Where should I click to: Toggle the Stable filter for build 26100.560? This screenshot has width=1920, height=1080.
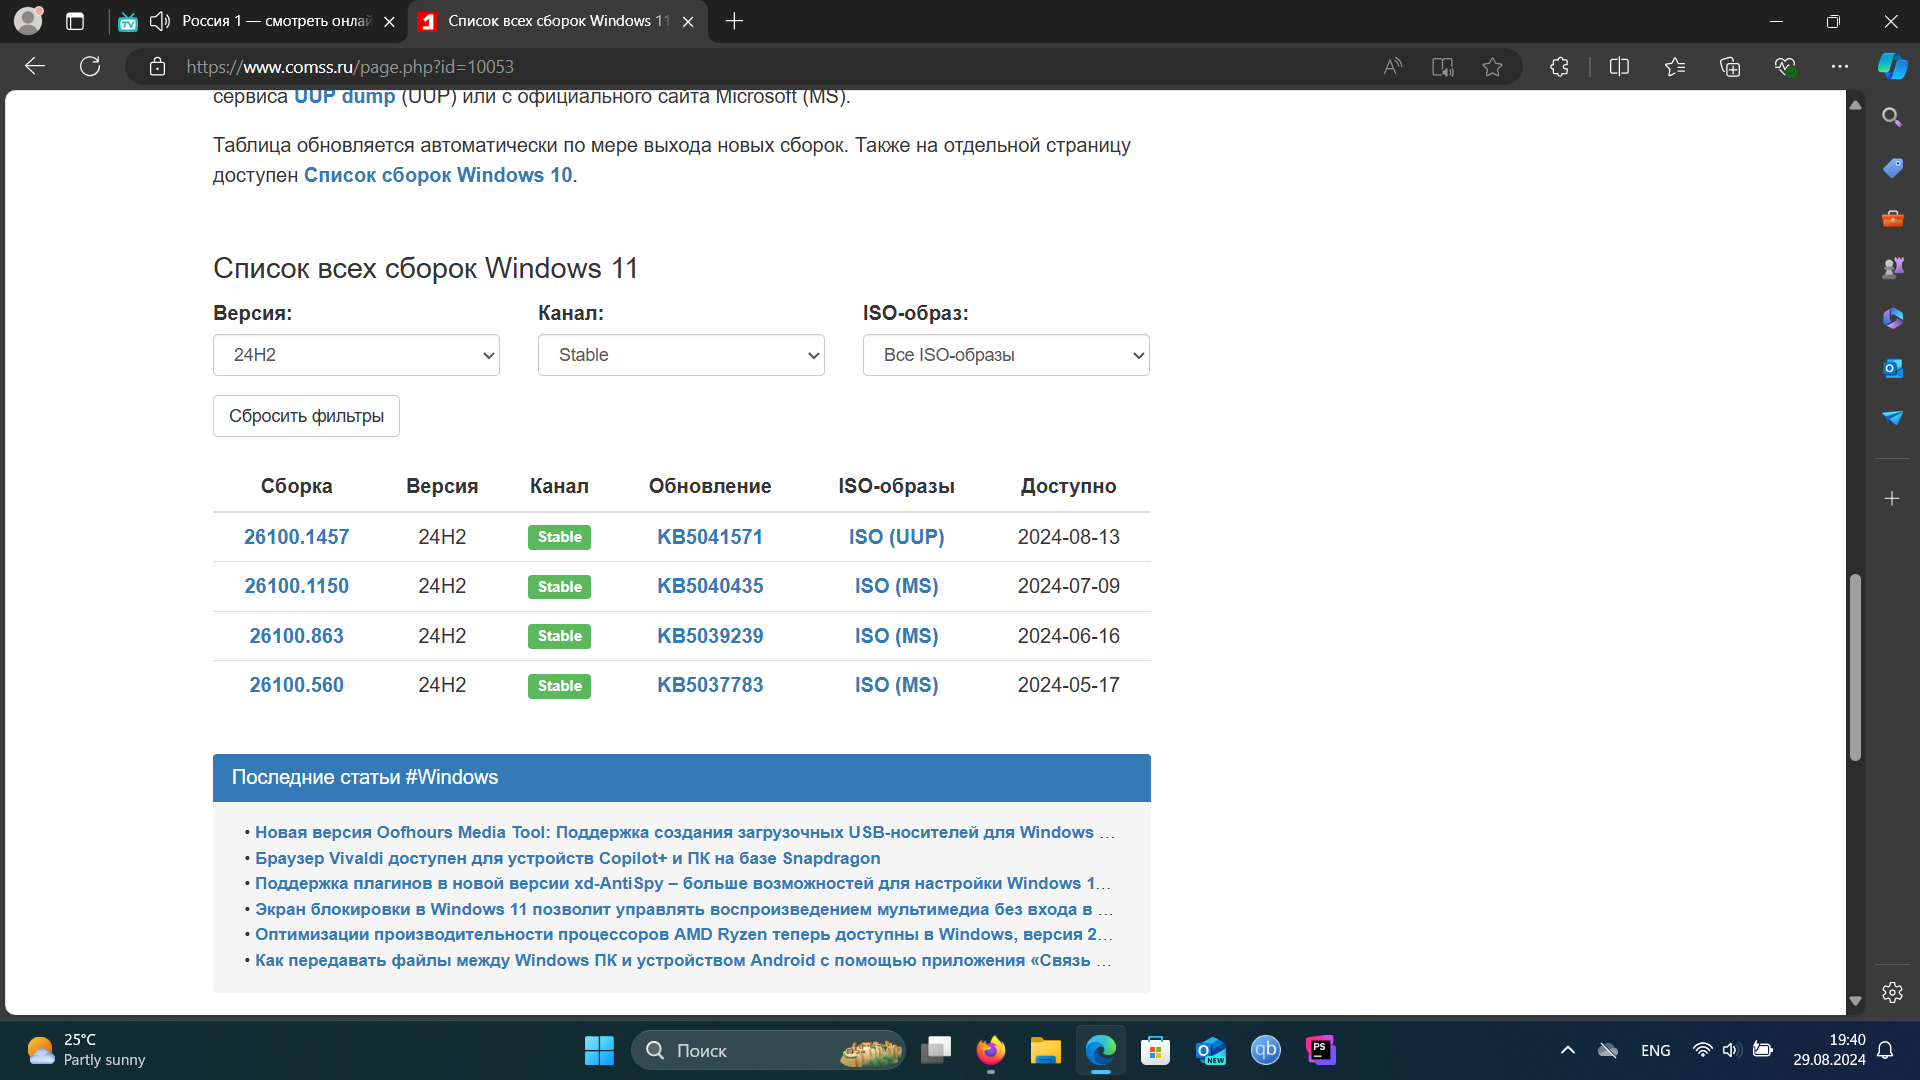(560, 684)
